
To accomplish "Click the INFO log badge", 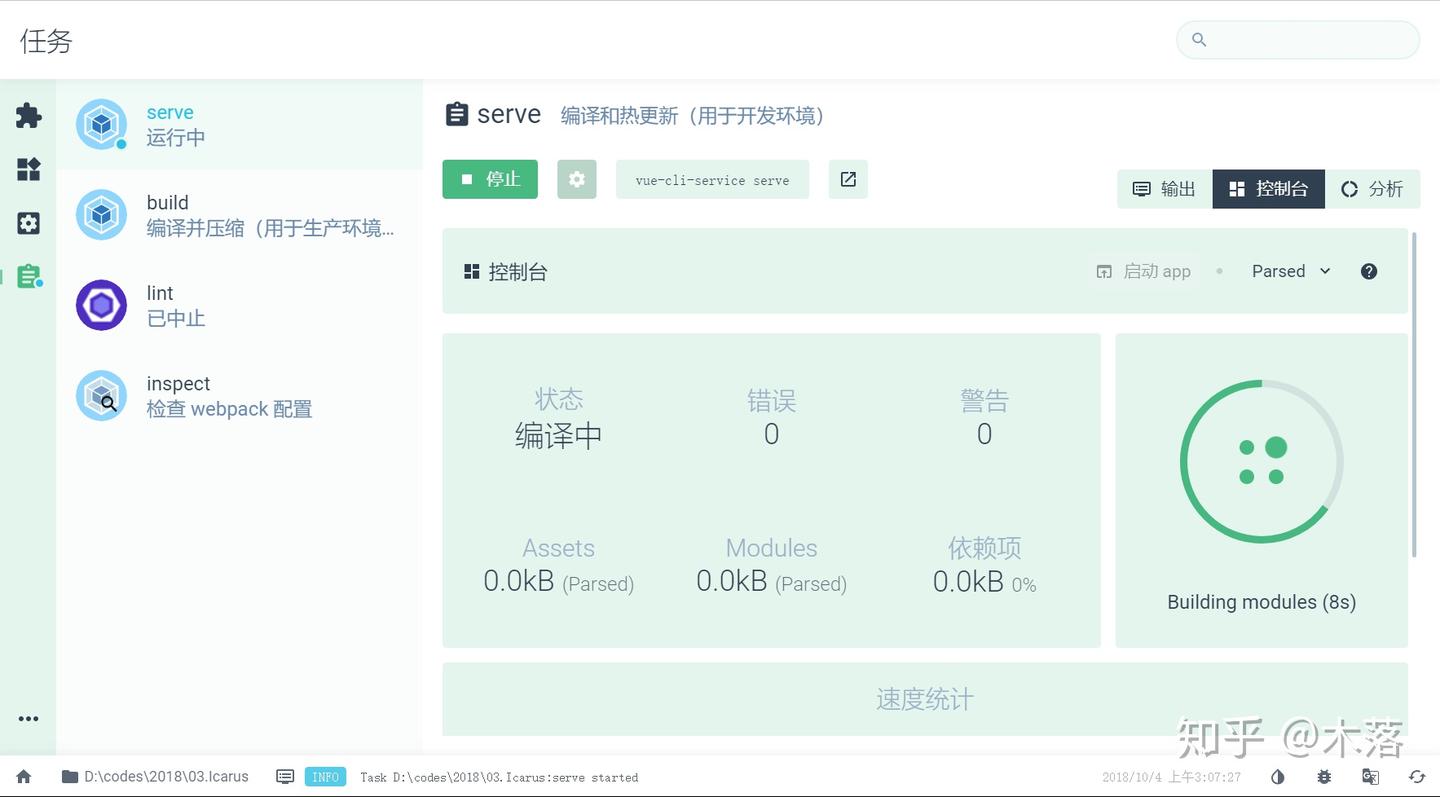I will (326, 777).
